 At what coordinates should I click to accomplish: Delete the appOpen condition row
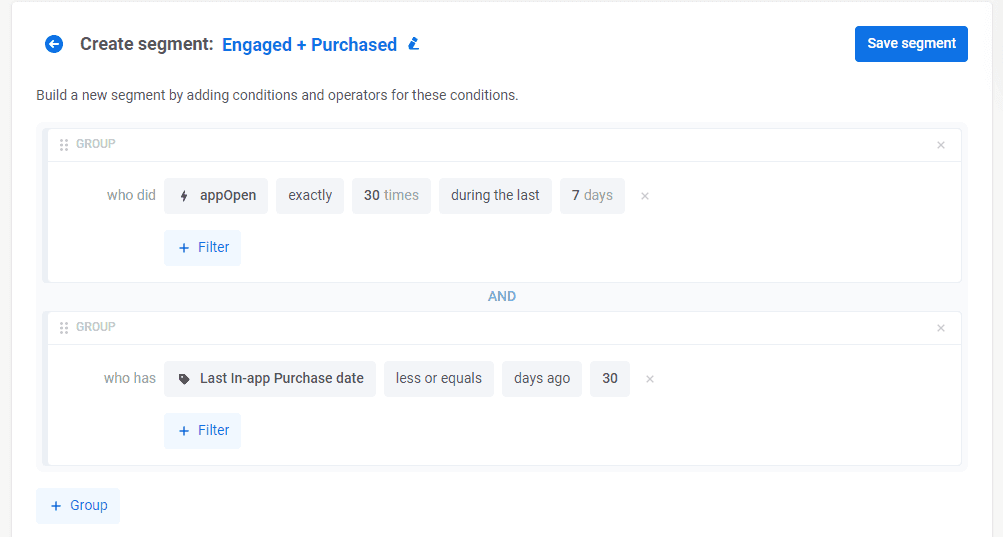click(645, 196)
